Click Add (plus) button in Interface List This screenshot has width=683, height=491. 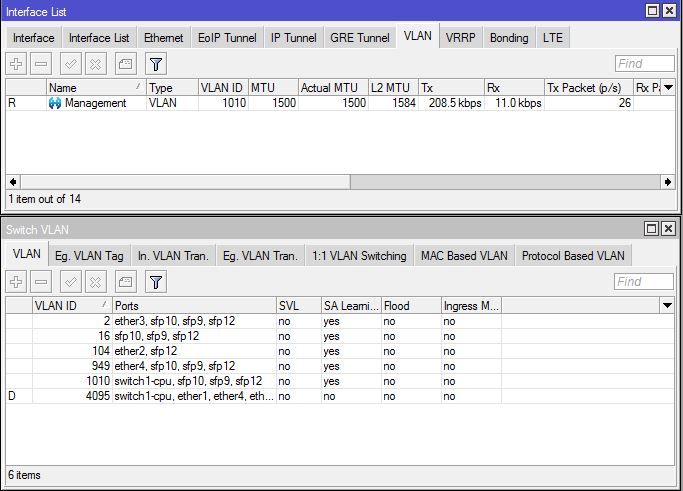pyautogui.click(x=16, y=64)
